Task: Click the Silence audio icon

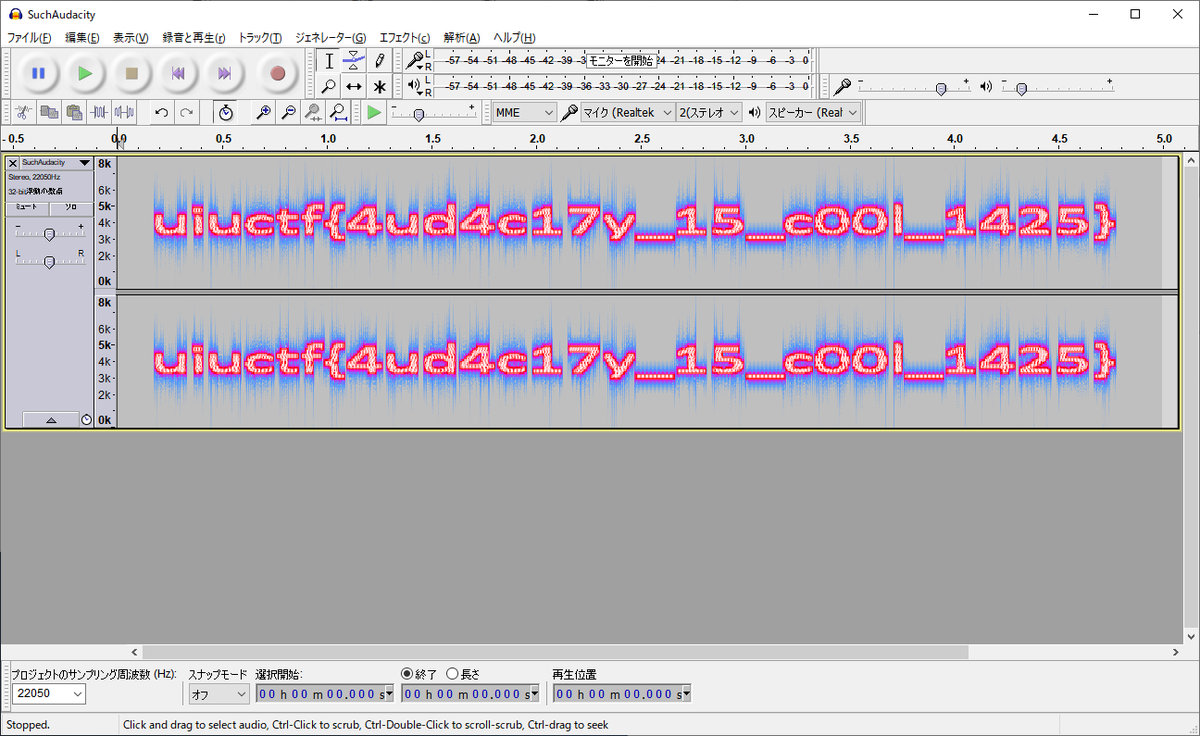Action: pyautogui.click(x=124, y=112)
